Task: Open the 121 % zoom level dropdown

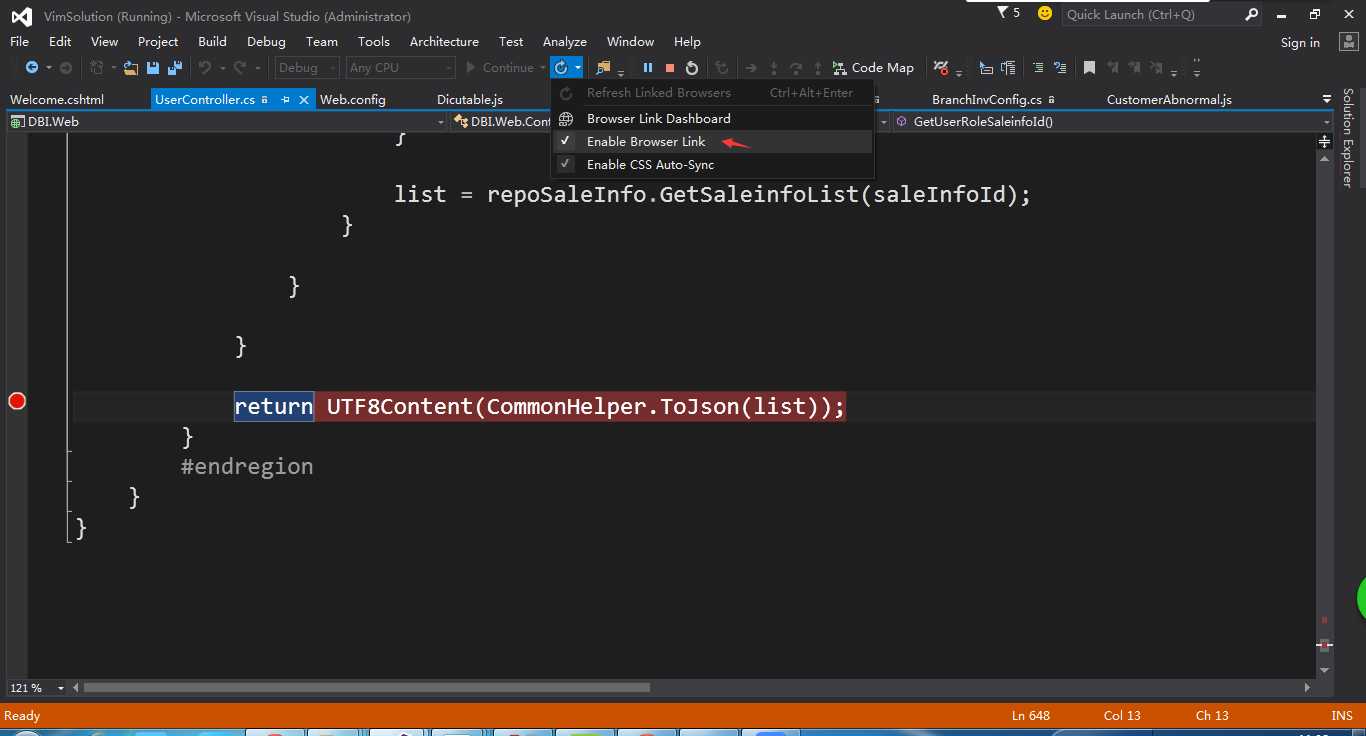Action: click(x=60, y=688)
